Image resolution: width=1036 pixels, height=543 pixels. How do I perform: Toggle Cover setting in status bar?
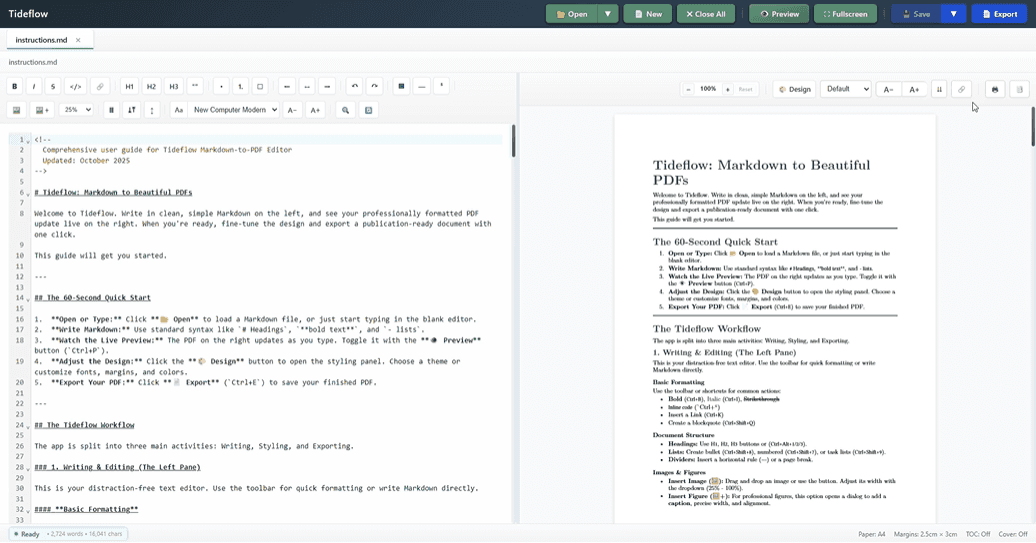(x=1013, y=534)
